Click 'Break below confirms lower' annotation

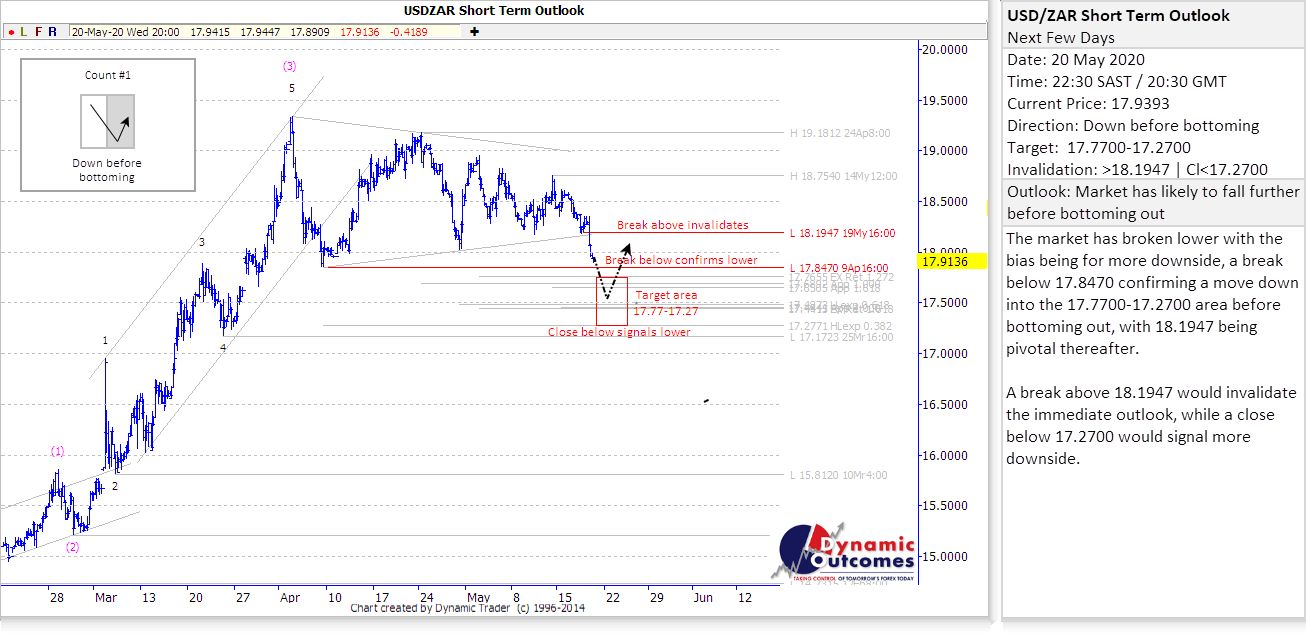pyautogui.click(x=681, y=260)
